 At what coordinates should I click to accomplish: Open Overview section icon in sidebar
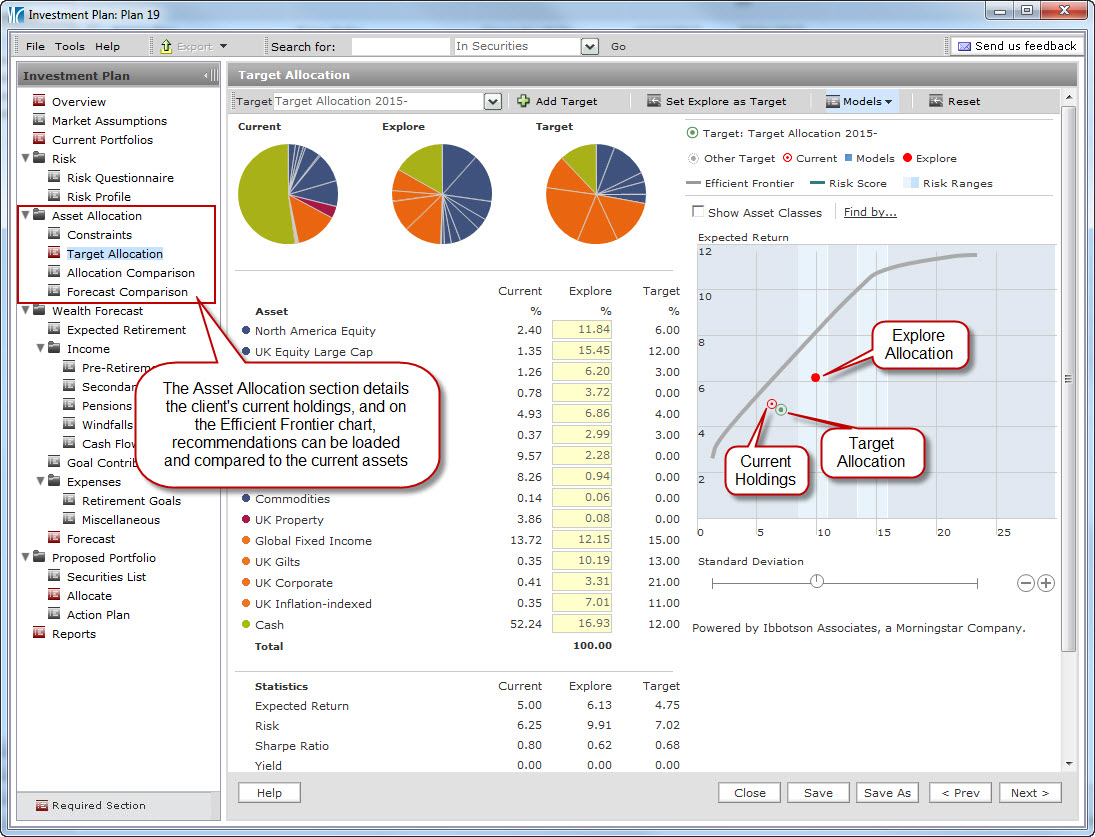click(40, 101)
